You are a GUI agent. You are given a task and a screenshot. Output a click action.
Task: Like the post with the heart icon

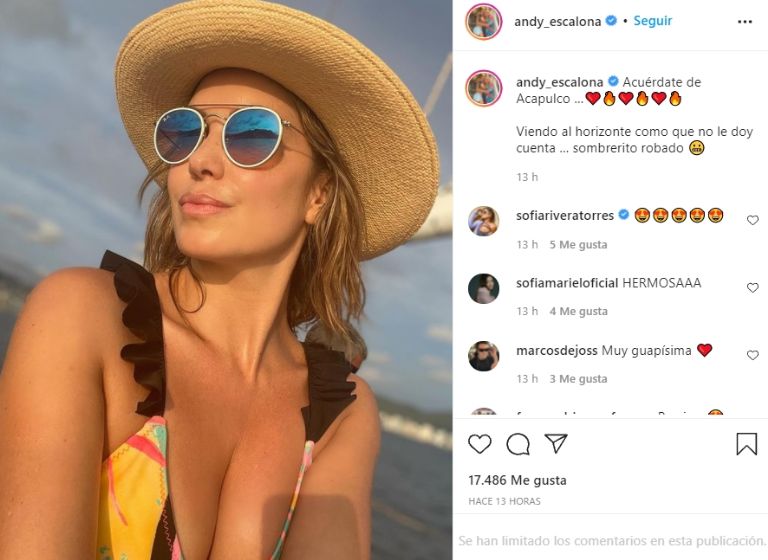tap(480, 444)
